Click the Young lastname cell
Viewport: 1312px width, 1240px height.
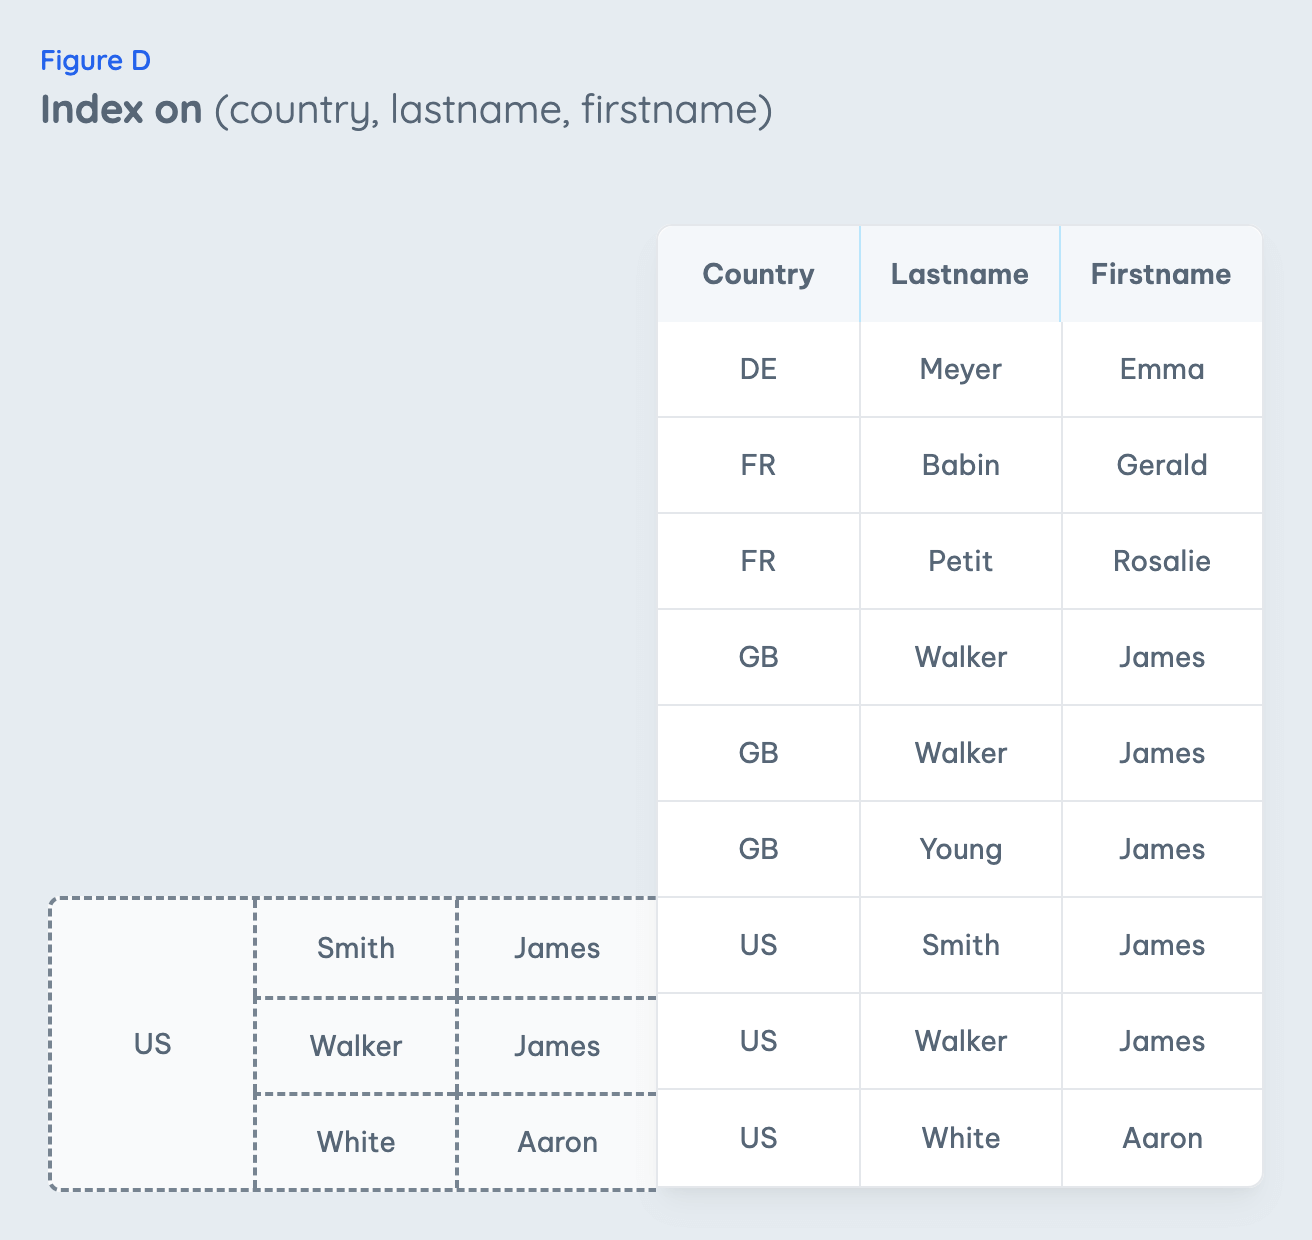(960, 849)
